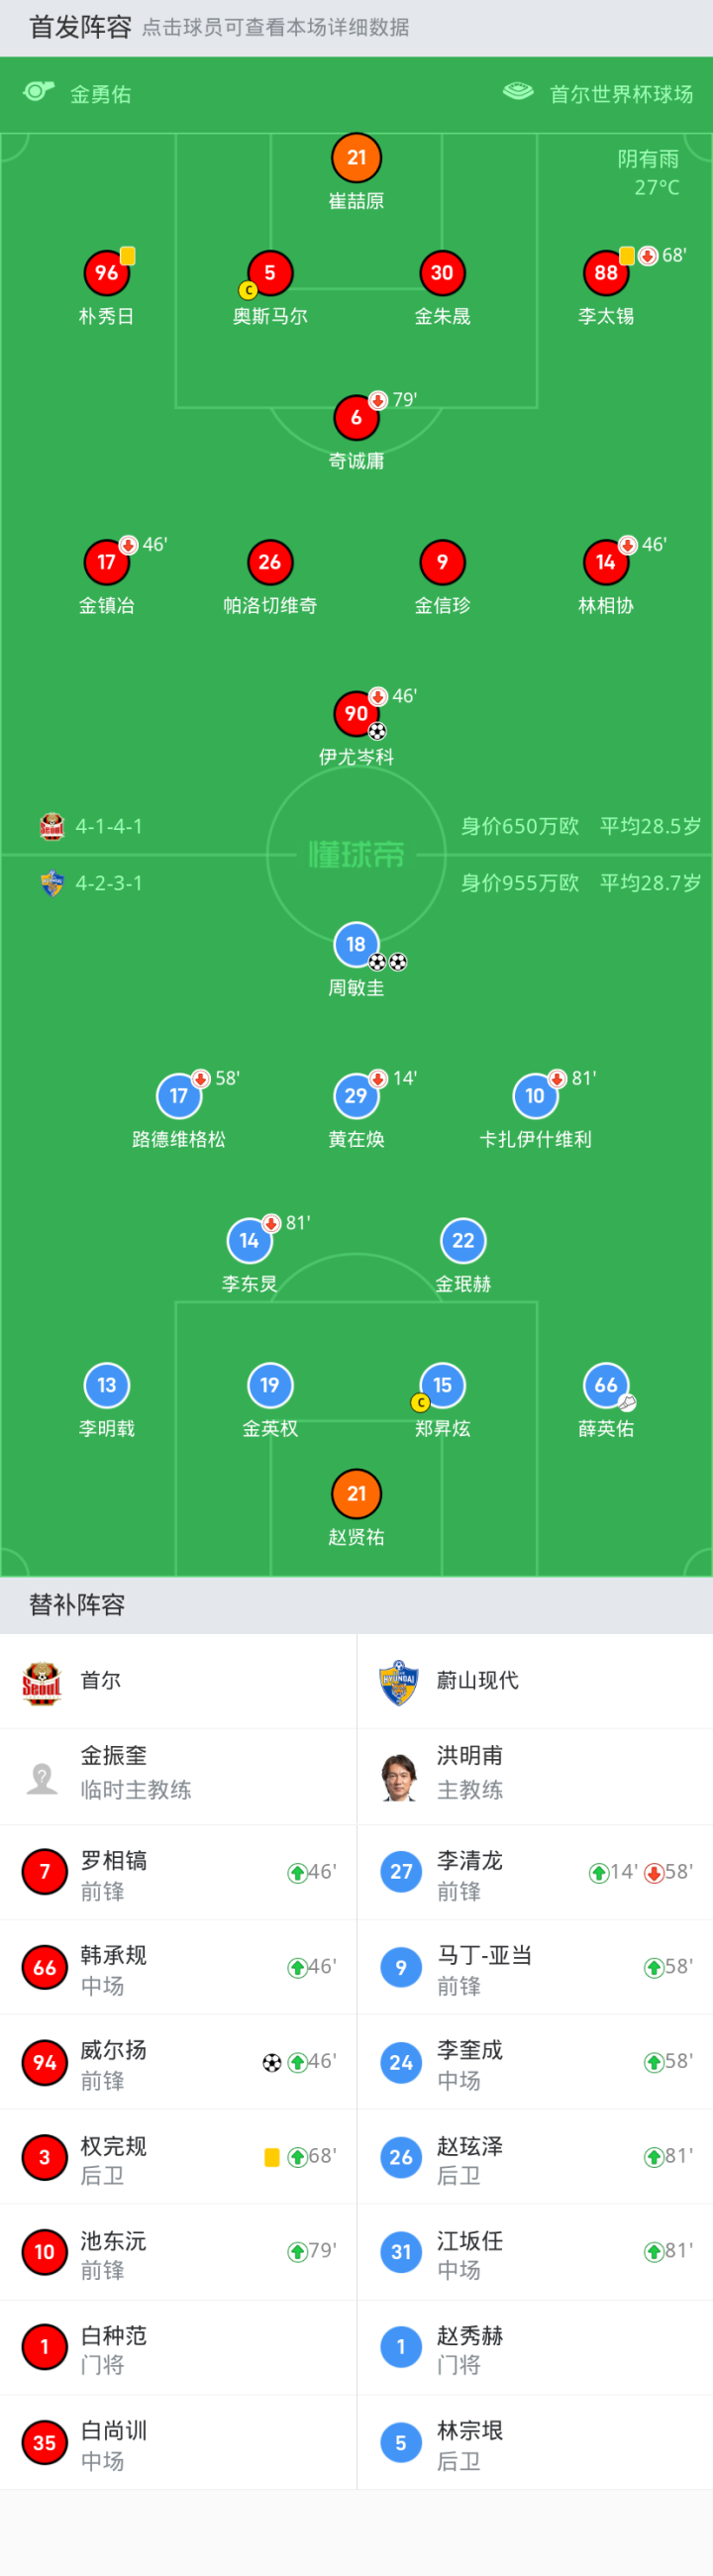Screen dimensions: 713x2576
Task: Open substitute 马丁-亚当's row in the bench list
Action: (x=534, y=1968)
